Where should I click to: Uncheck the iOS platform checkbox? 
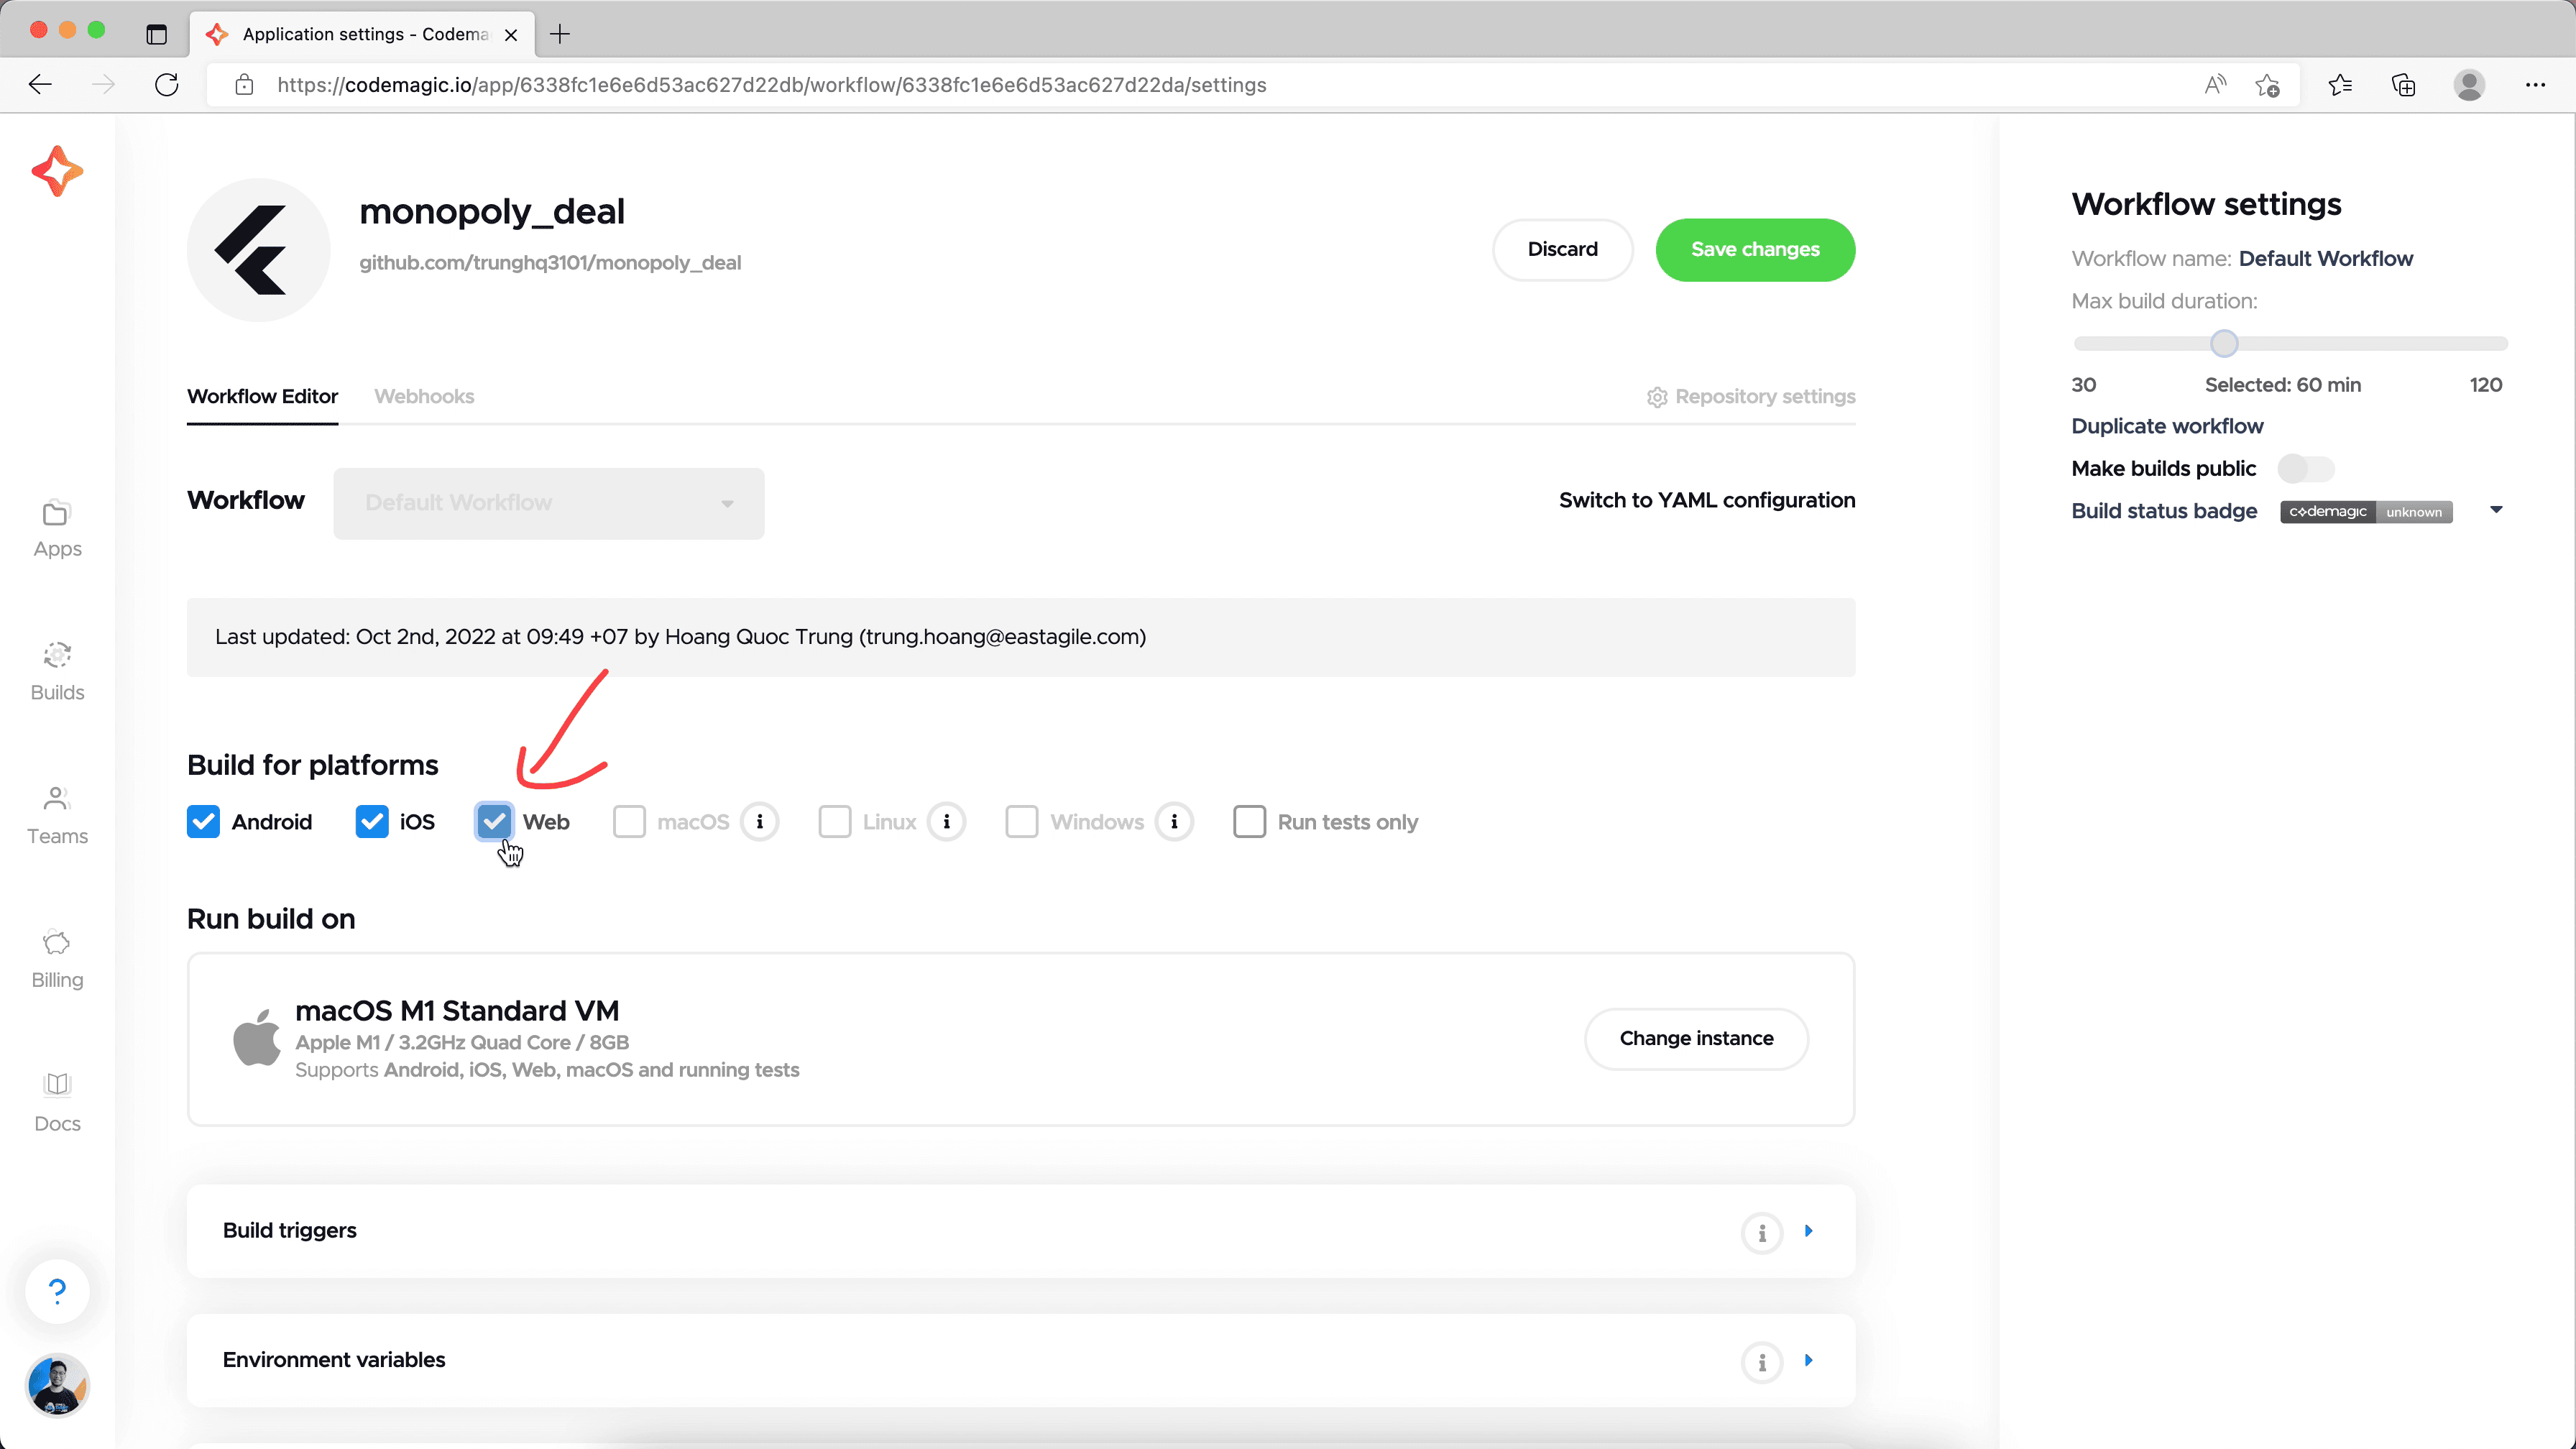point(372,822)
